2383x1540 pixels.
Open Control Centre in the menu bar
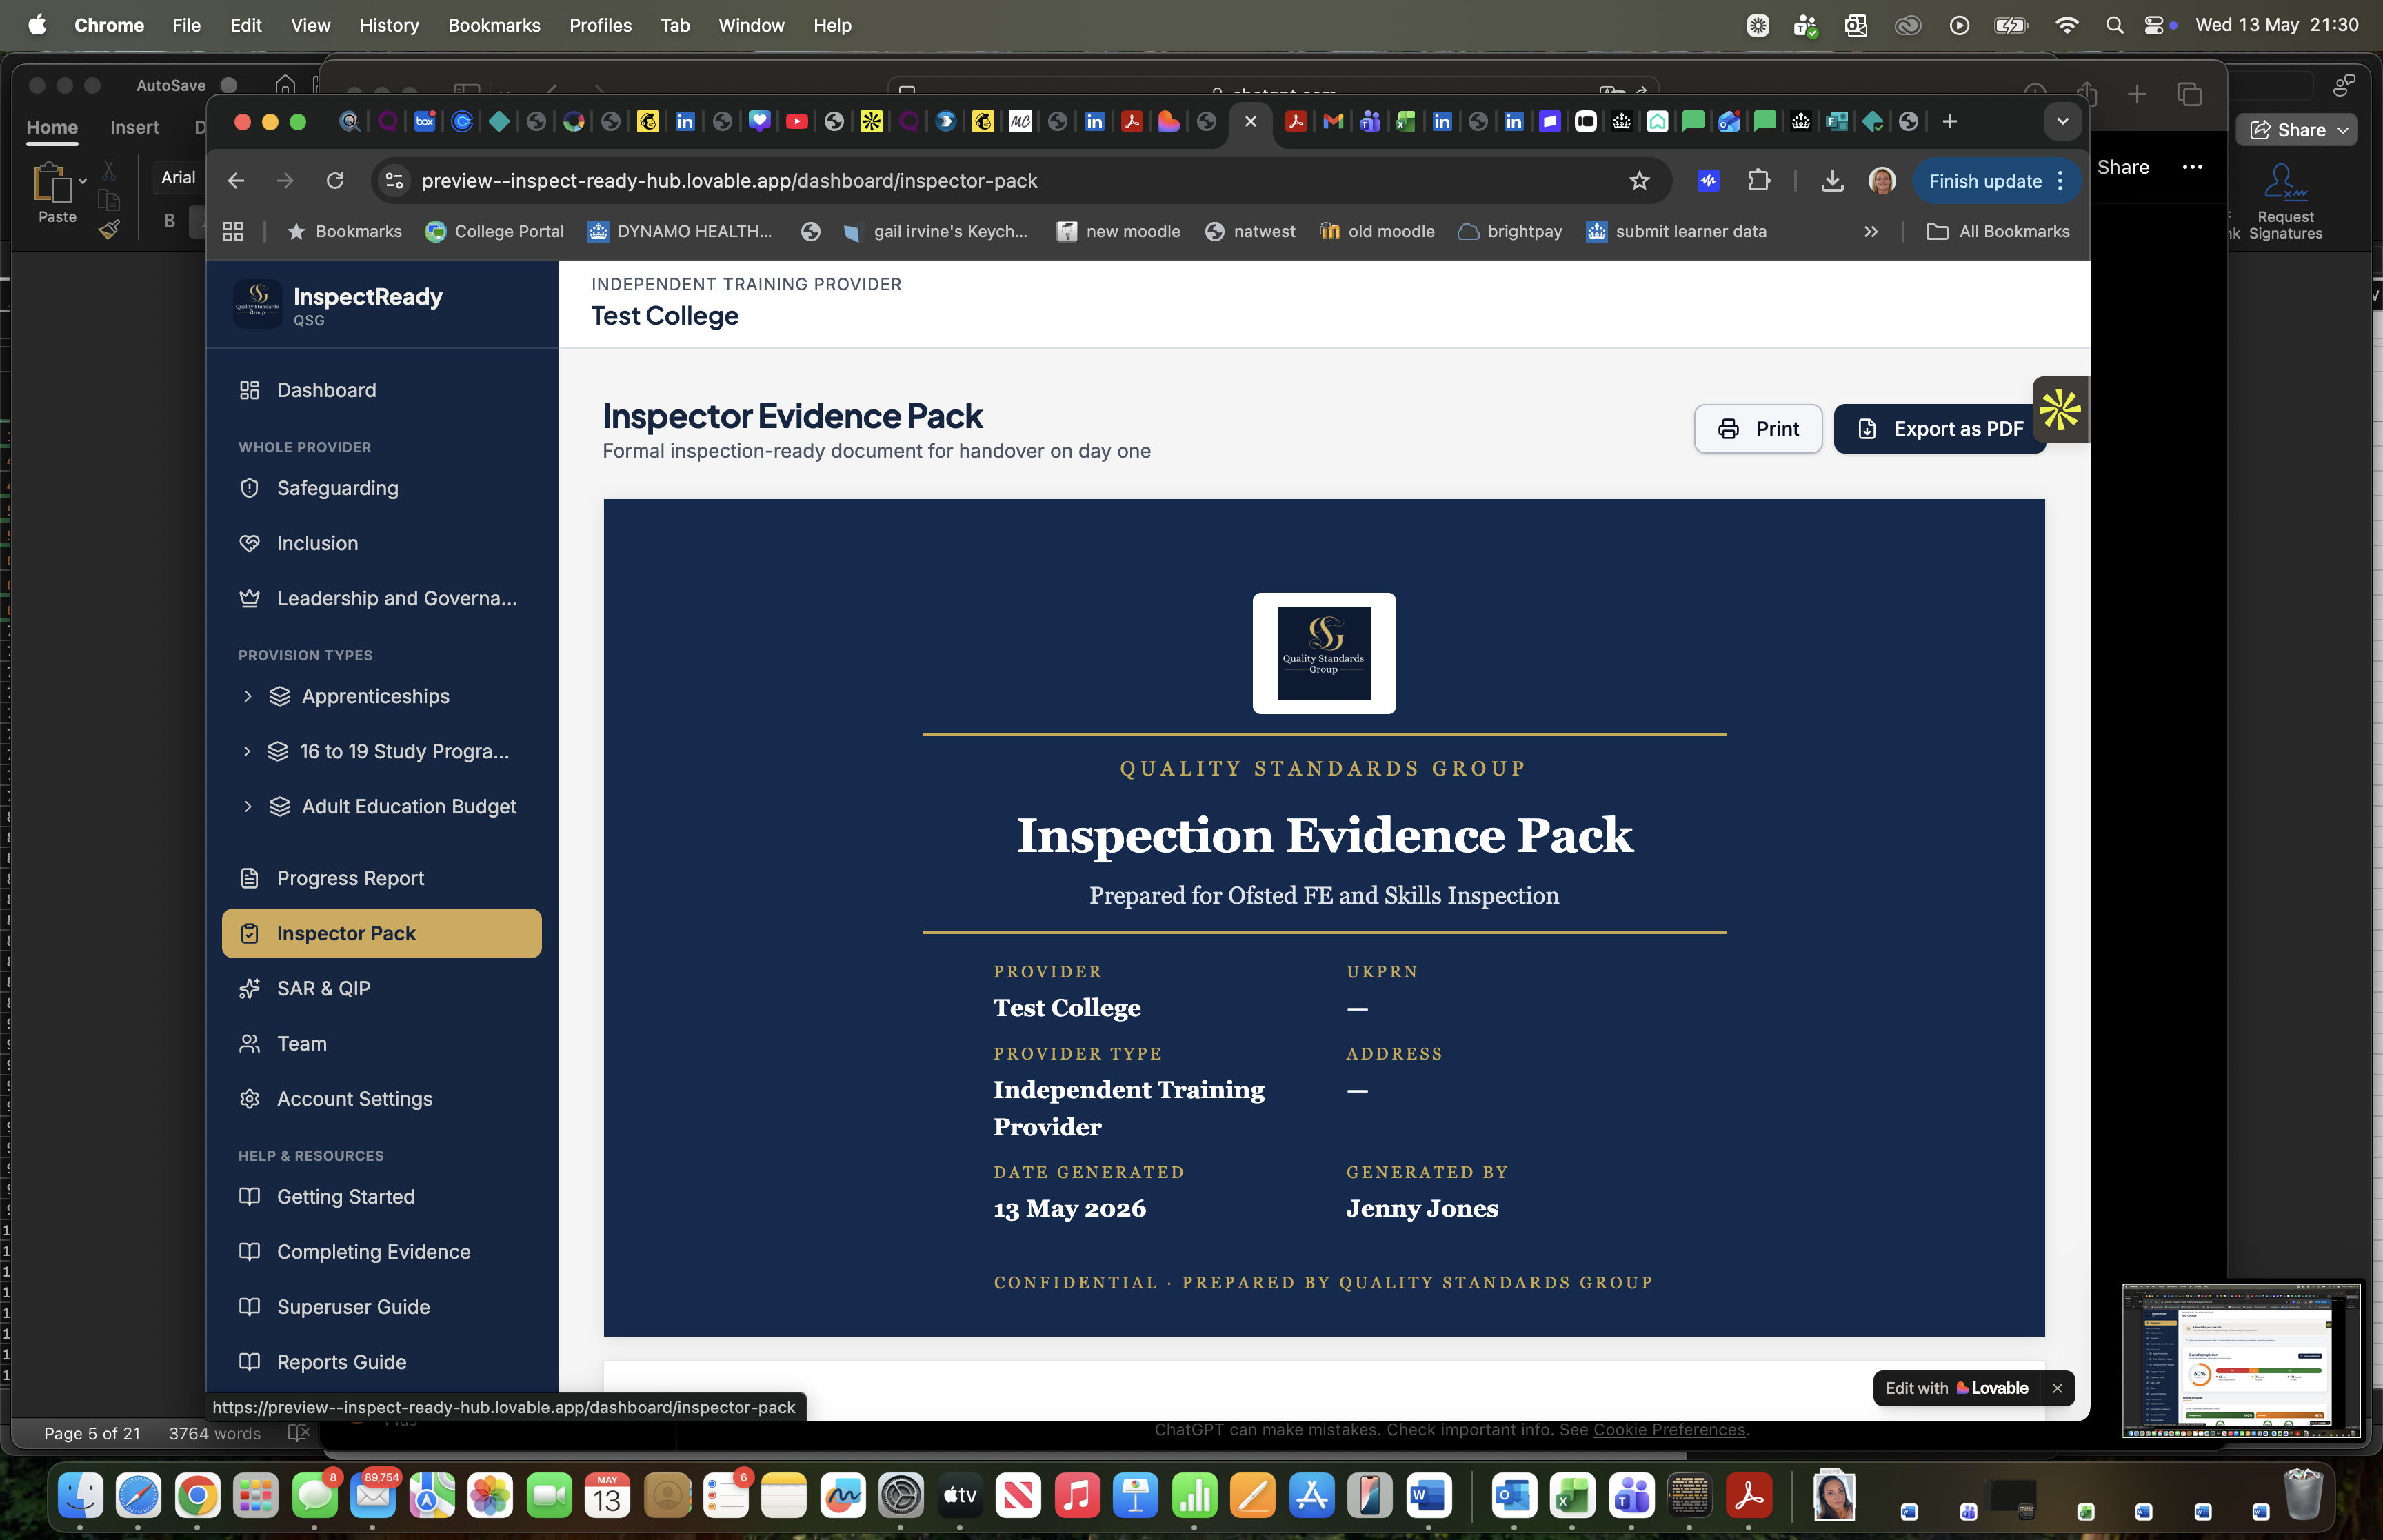tap(2153, 25)
